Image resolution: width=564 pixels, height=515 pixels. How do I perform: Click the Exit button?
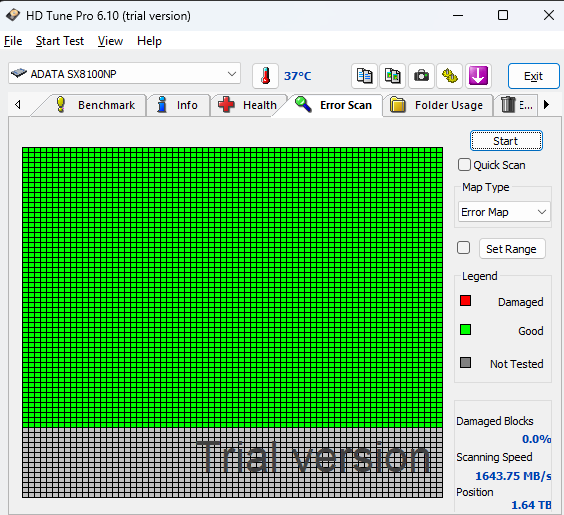pos(533,76)
